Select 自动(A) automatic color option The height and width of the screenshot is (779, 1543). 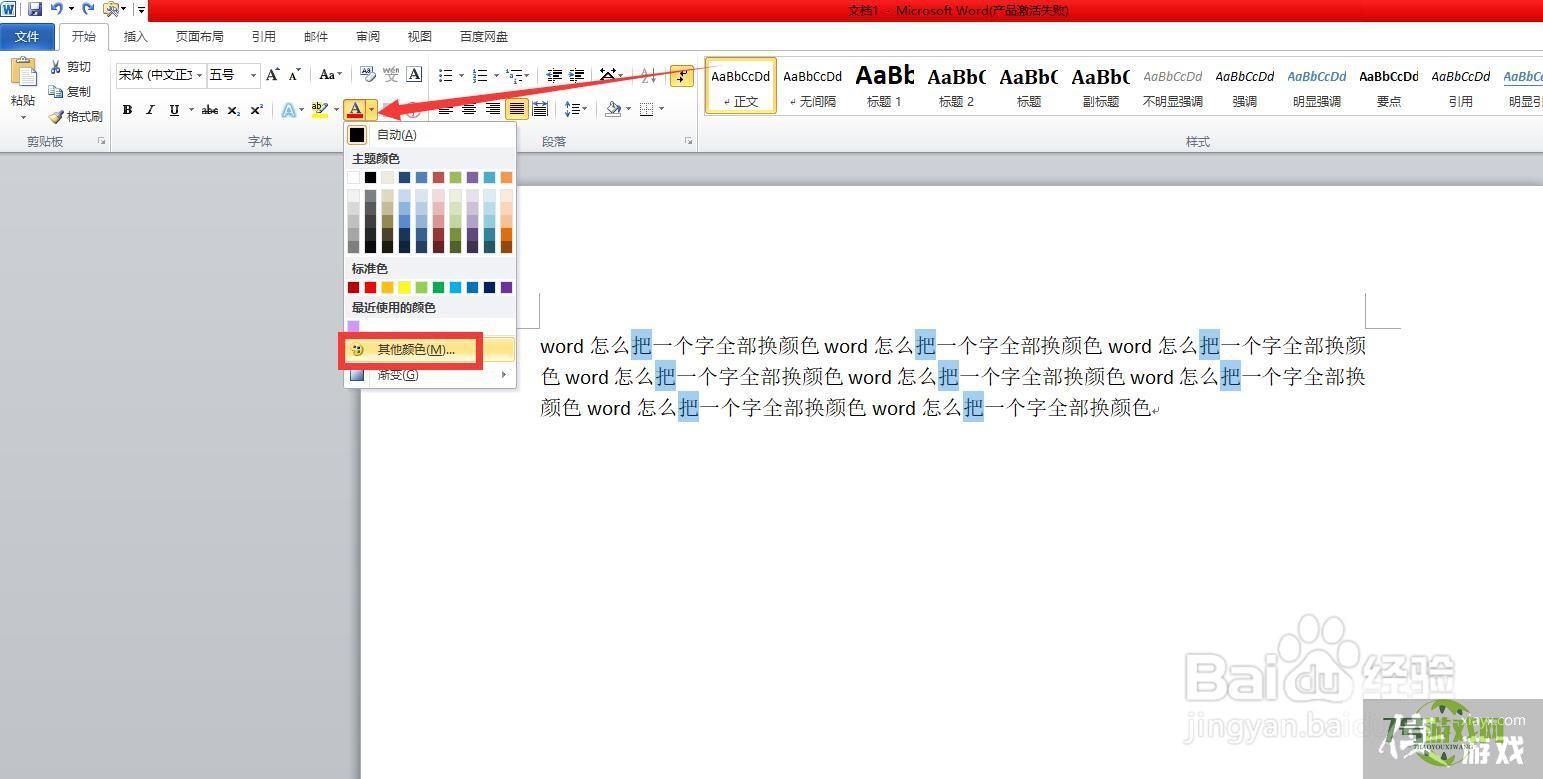tap(430, 134)
